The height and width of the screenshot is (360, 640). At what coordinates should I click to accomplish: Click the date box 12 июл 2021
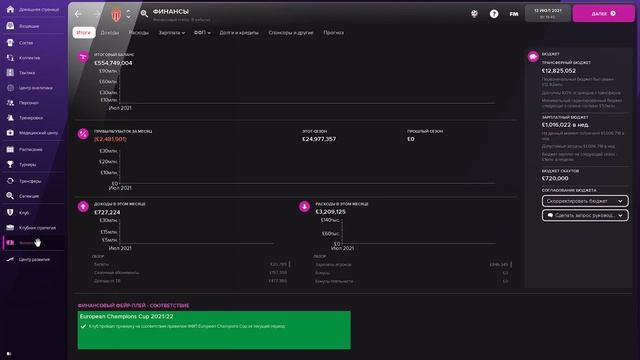[548, 13]
